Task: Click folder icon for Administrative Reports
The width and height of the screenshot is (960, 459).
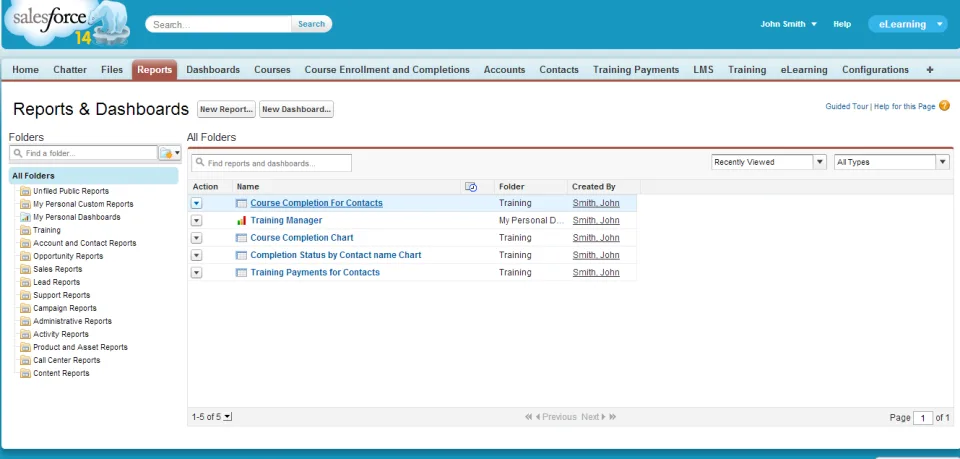Action: (25, 321)
